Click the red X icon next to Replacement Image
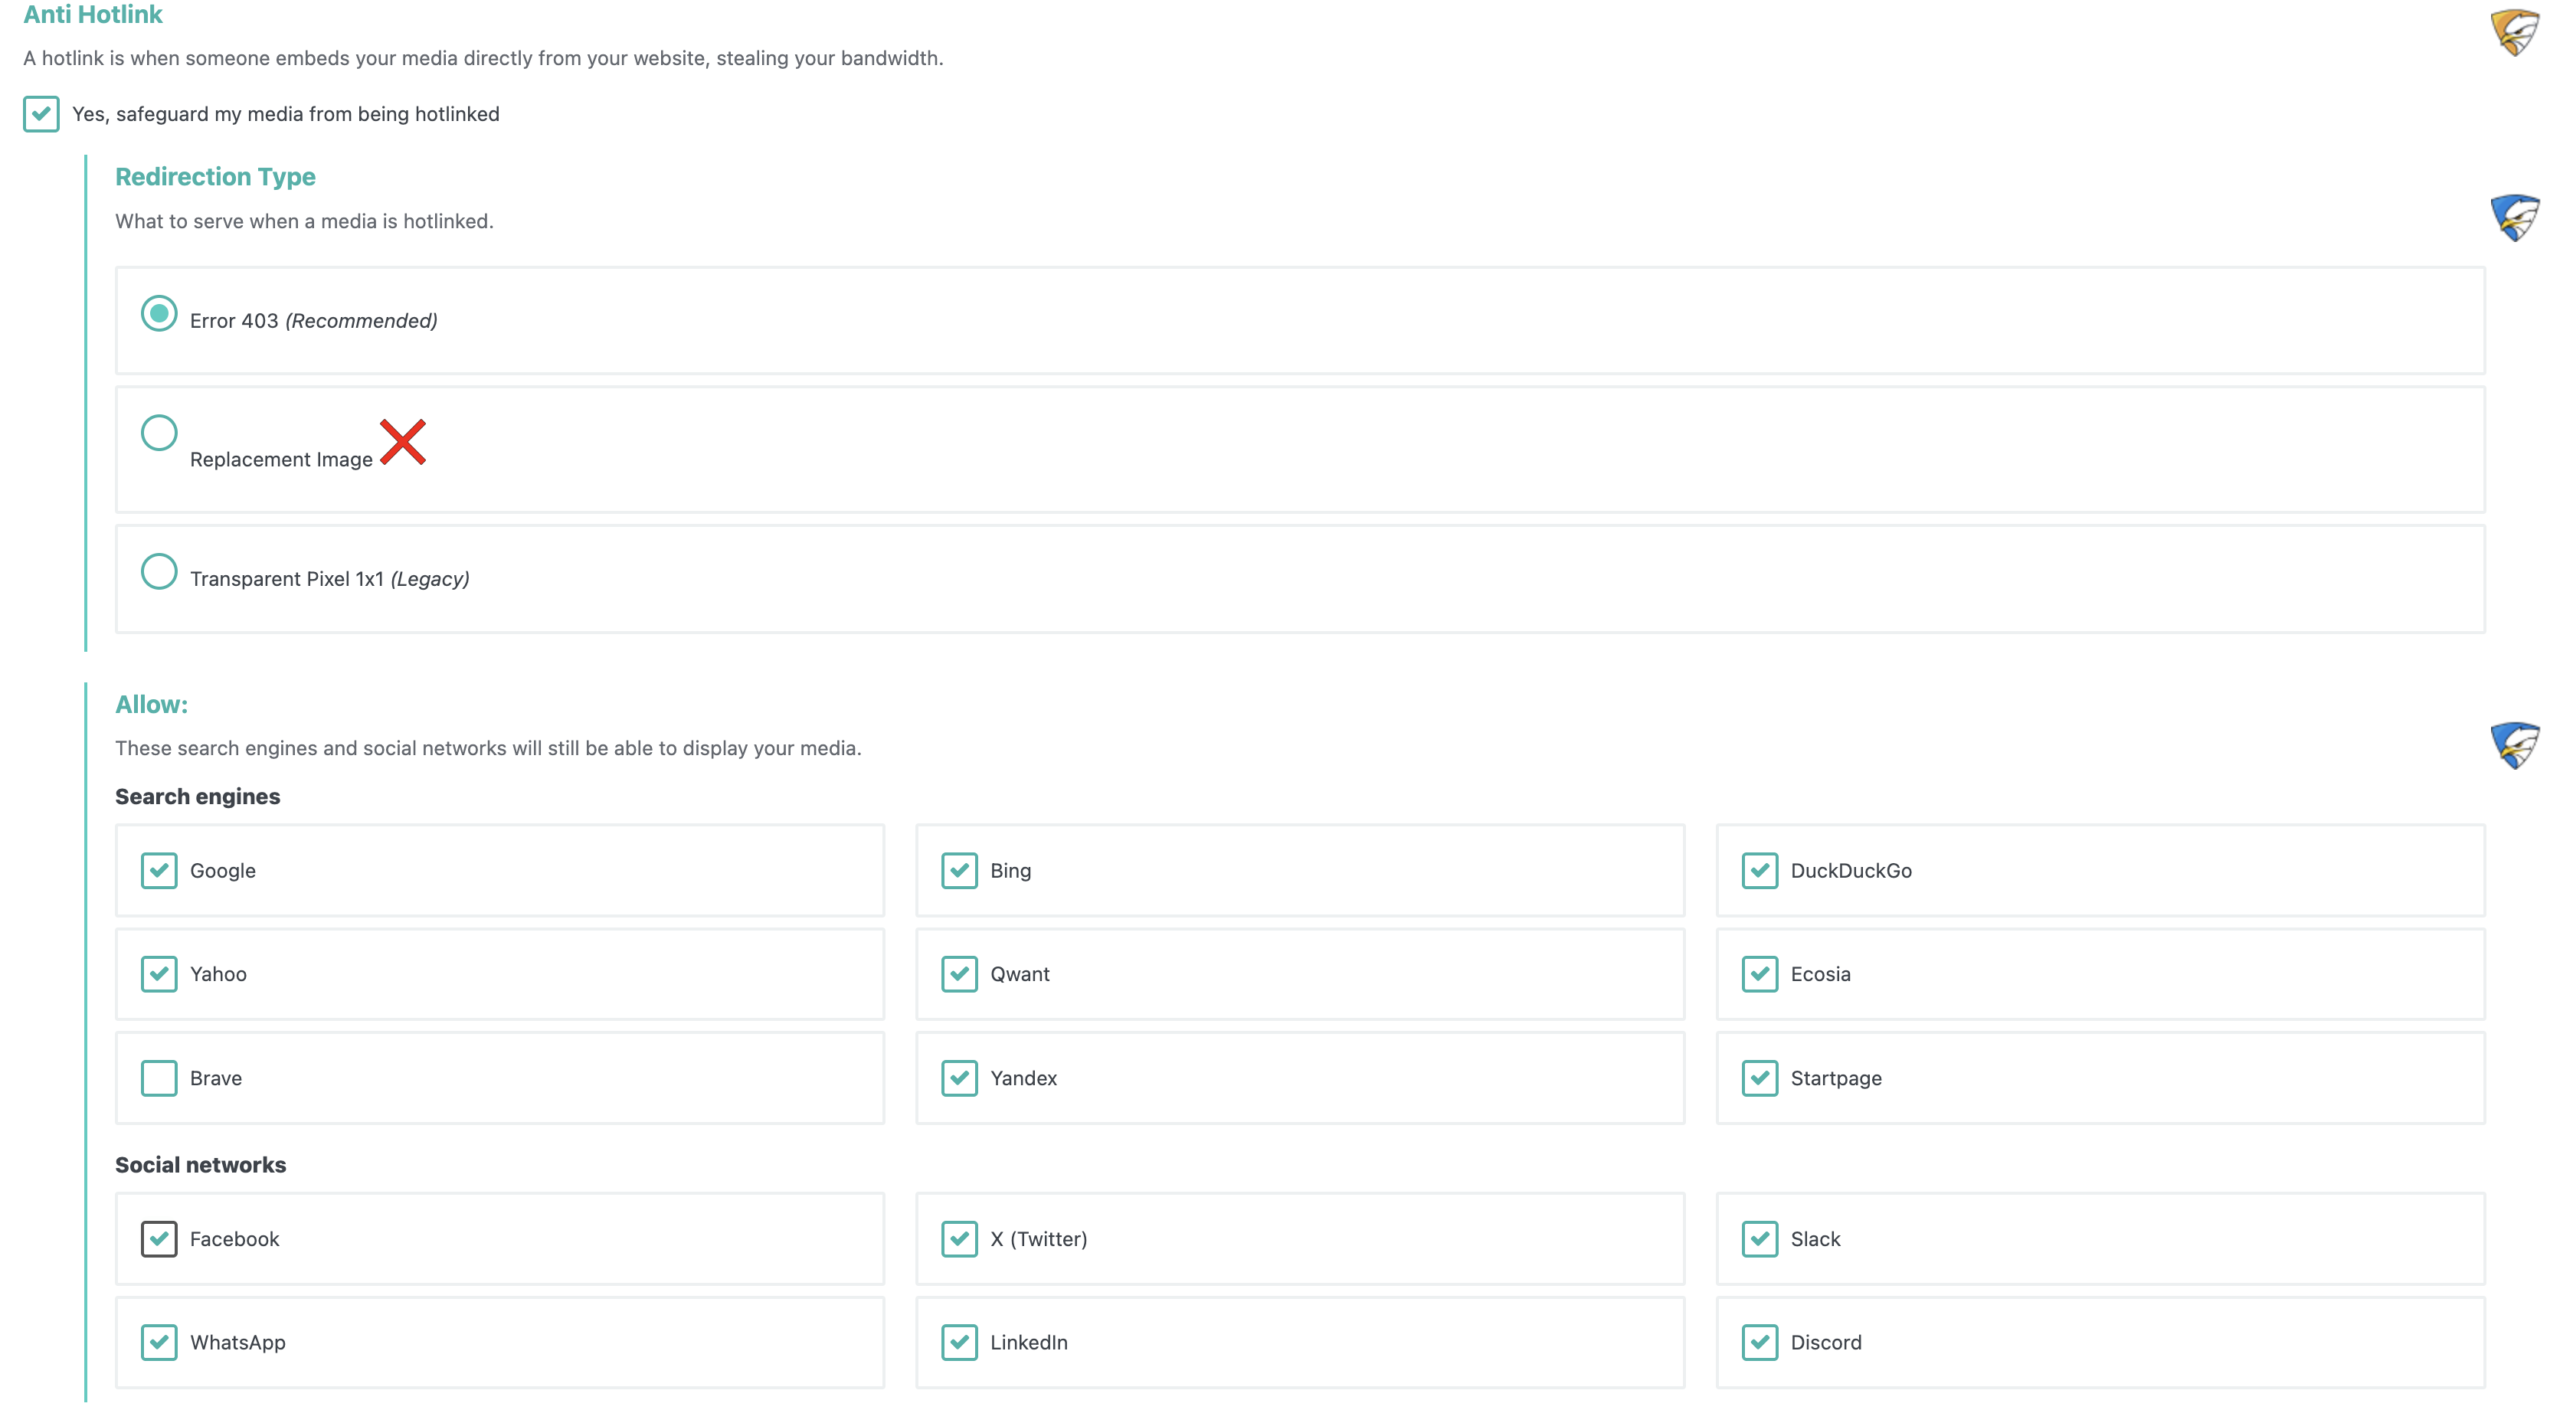Viewport: 2560px width, 1423px height. pos(403,442)
